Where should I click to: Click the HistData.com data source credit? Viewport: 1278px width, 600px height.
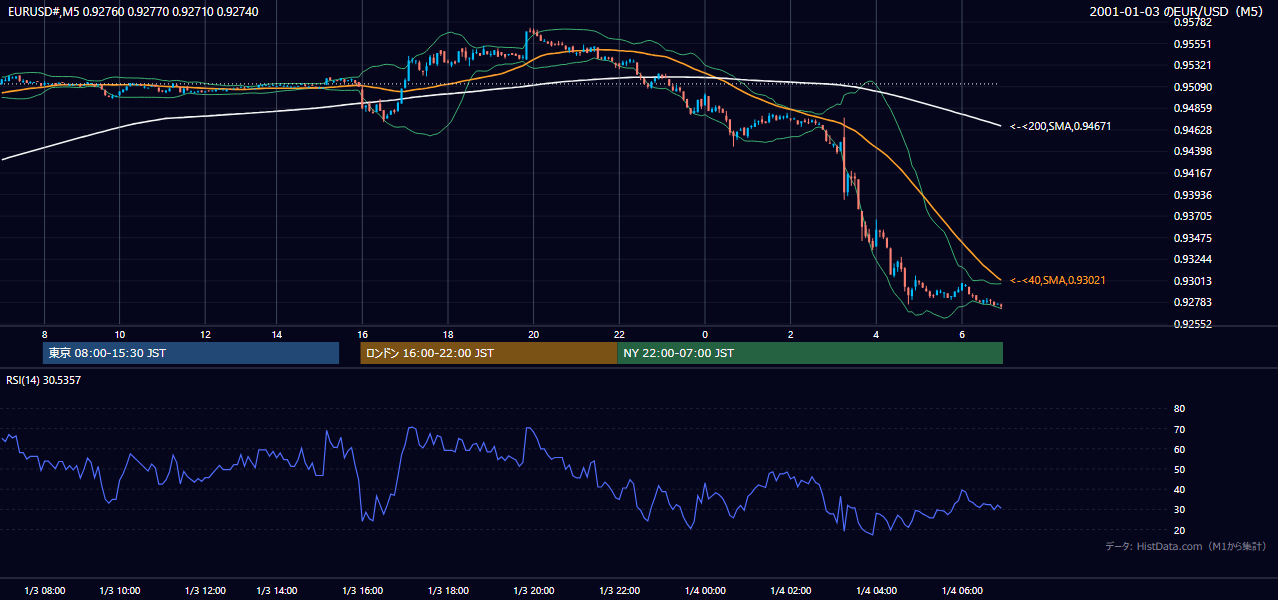[x=1186, y=546]
